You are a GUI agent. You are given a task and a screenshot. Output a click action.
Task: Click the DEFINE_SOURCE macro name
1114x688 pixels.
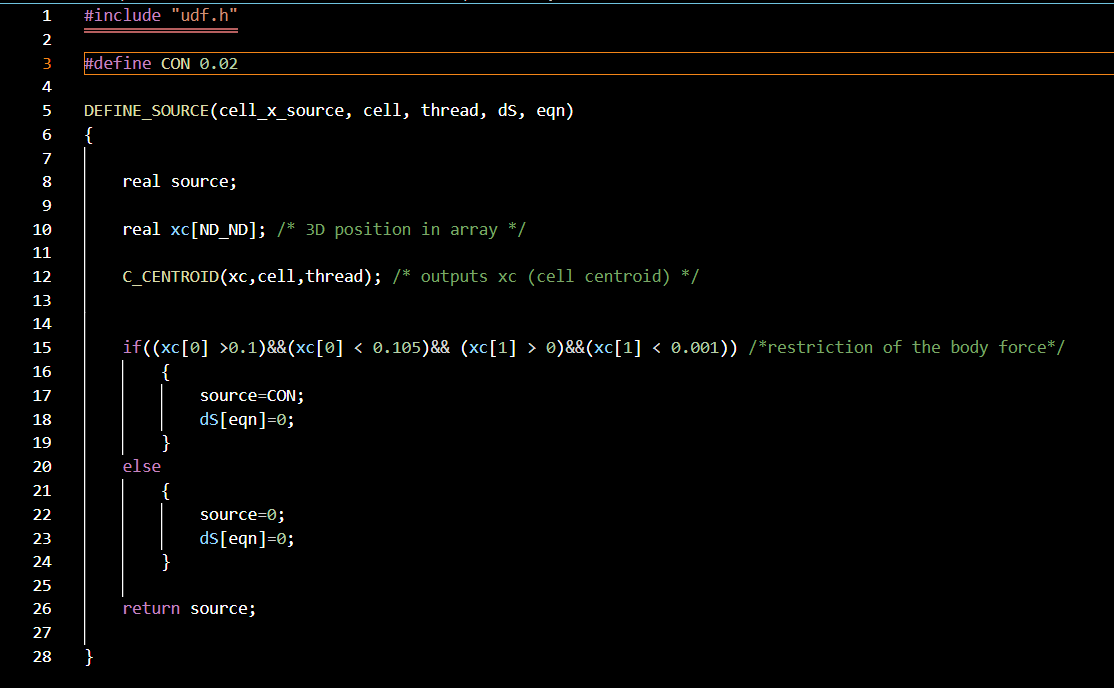[147, 111]
